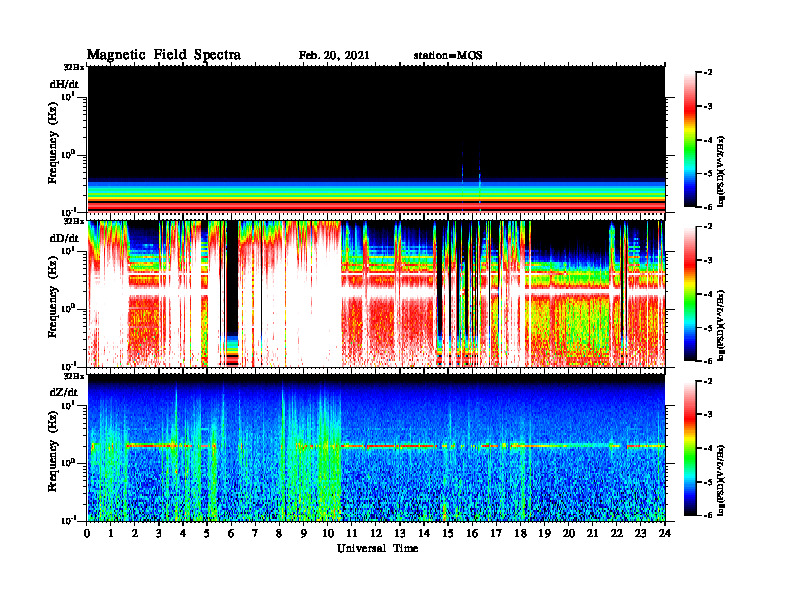Click the "-3" value on dZ/dt color scale
This screenshot has height=612, width=792.
pyautogui.click(x=708, y=415)
